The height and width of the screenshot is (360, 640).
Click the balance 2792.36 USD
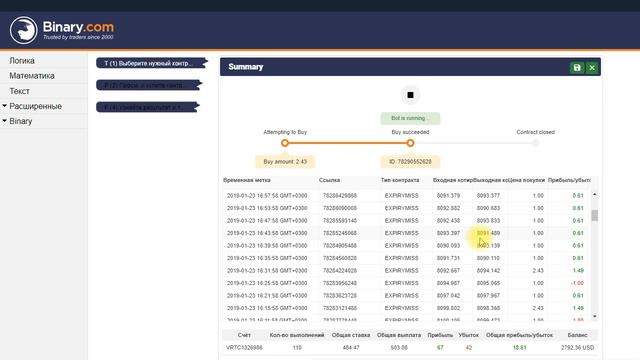[x=577, y=348]
